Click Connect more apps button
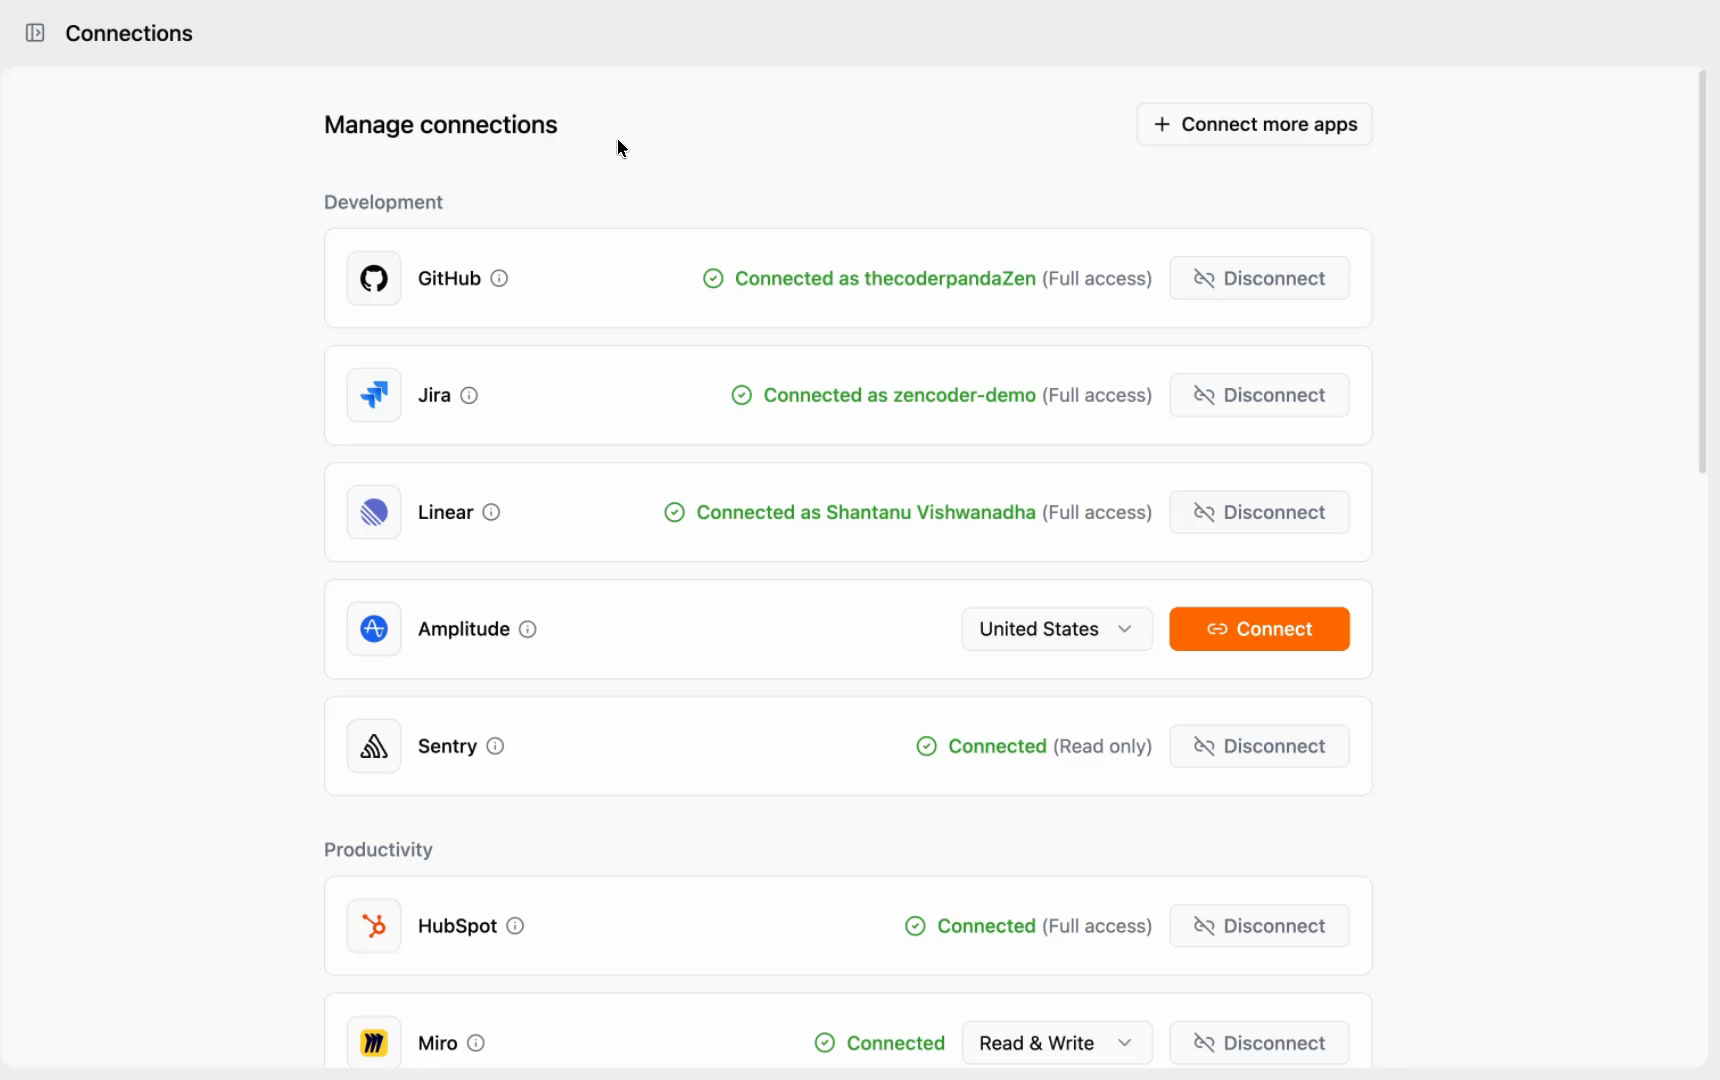This screenshot has width=1720, height=1080. coord(1254,124)
